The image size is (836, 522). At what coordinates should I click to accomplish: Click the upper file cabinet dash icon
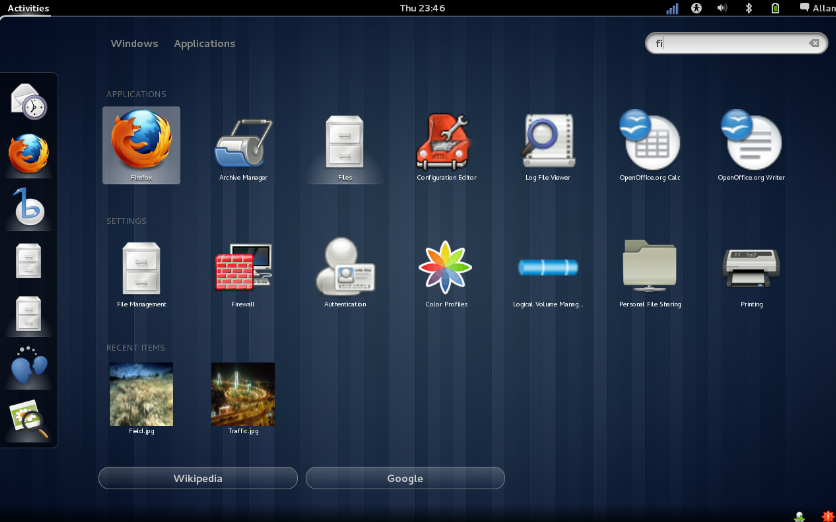29,260
